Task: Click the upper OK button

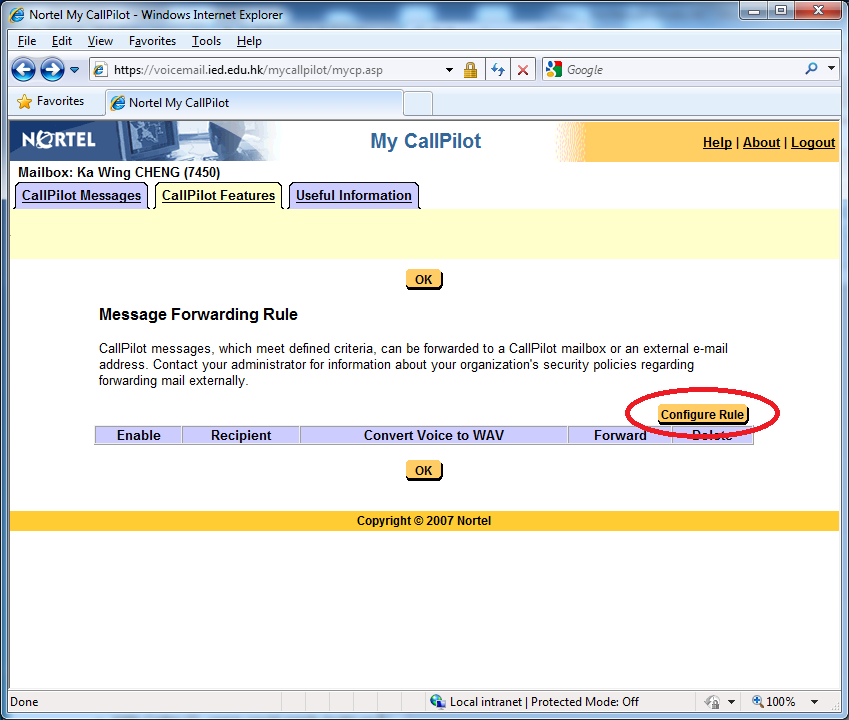Action: [423, 280]
